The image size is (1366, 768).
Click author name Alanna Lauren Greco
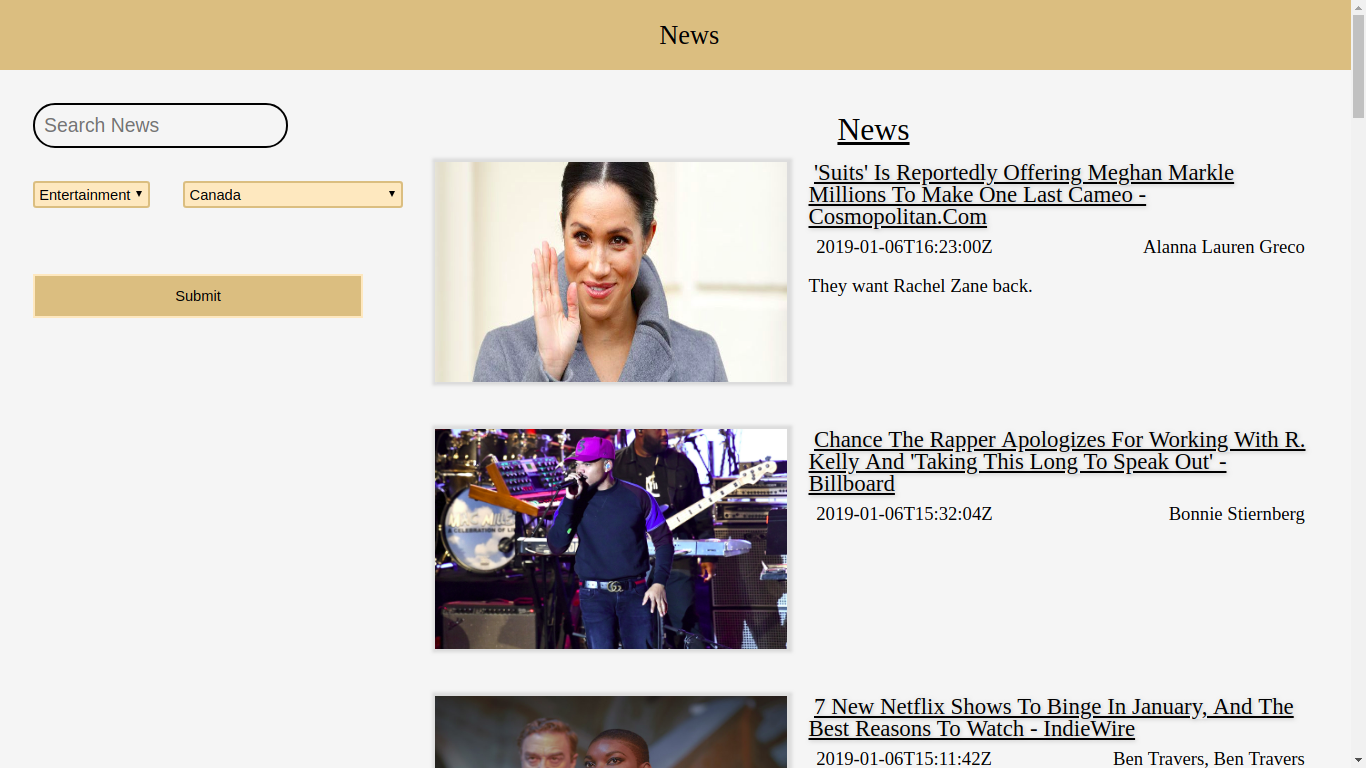click(1224, 247)
